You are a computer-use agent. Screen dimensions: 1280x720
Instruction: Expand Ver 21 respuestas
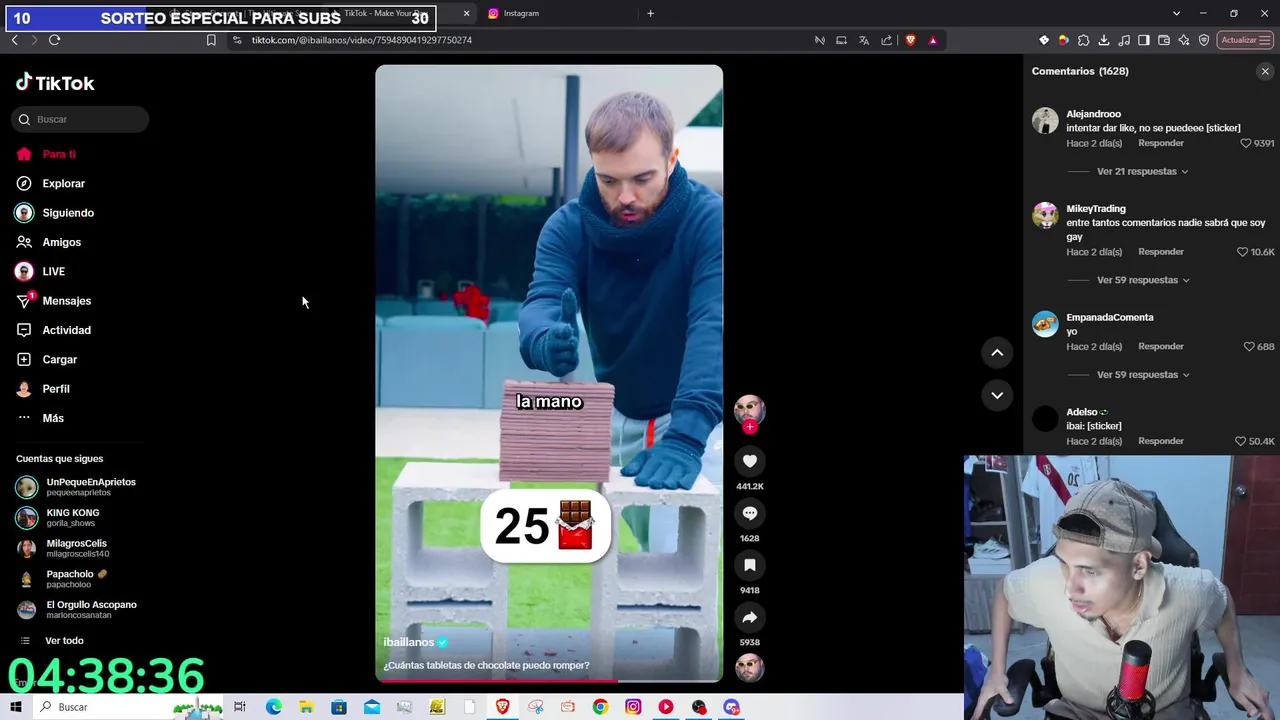pyautogui.click(x=1142, y=171)
